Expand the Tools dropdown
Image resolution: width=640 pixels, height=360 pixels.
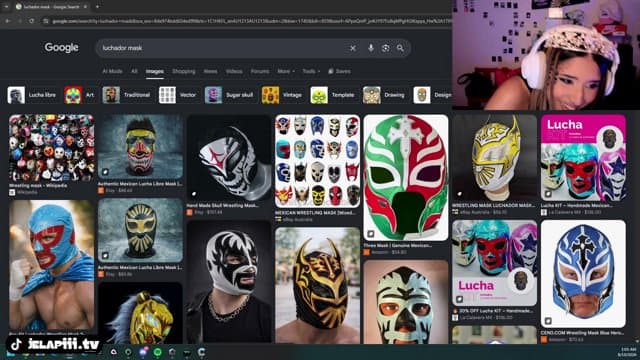point(311,71)
